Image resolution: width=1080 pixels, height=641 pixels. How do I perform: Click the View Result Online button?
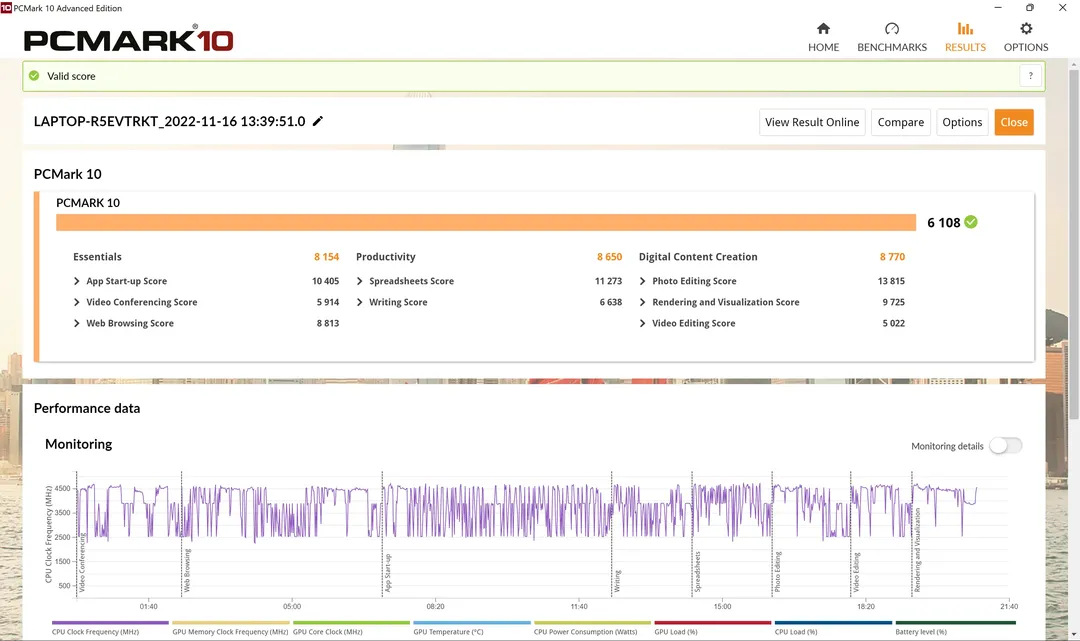tap(812, 122)
